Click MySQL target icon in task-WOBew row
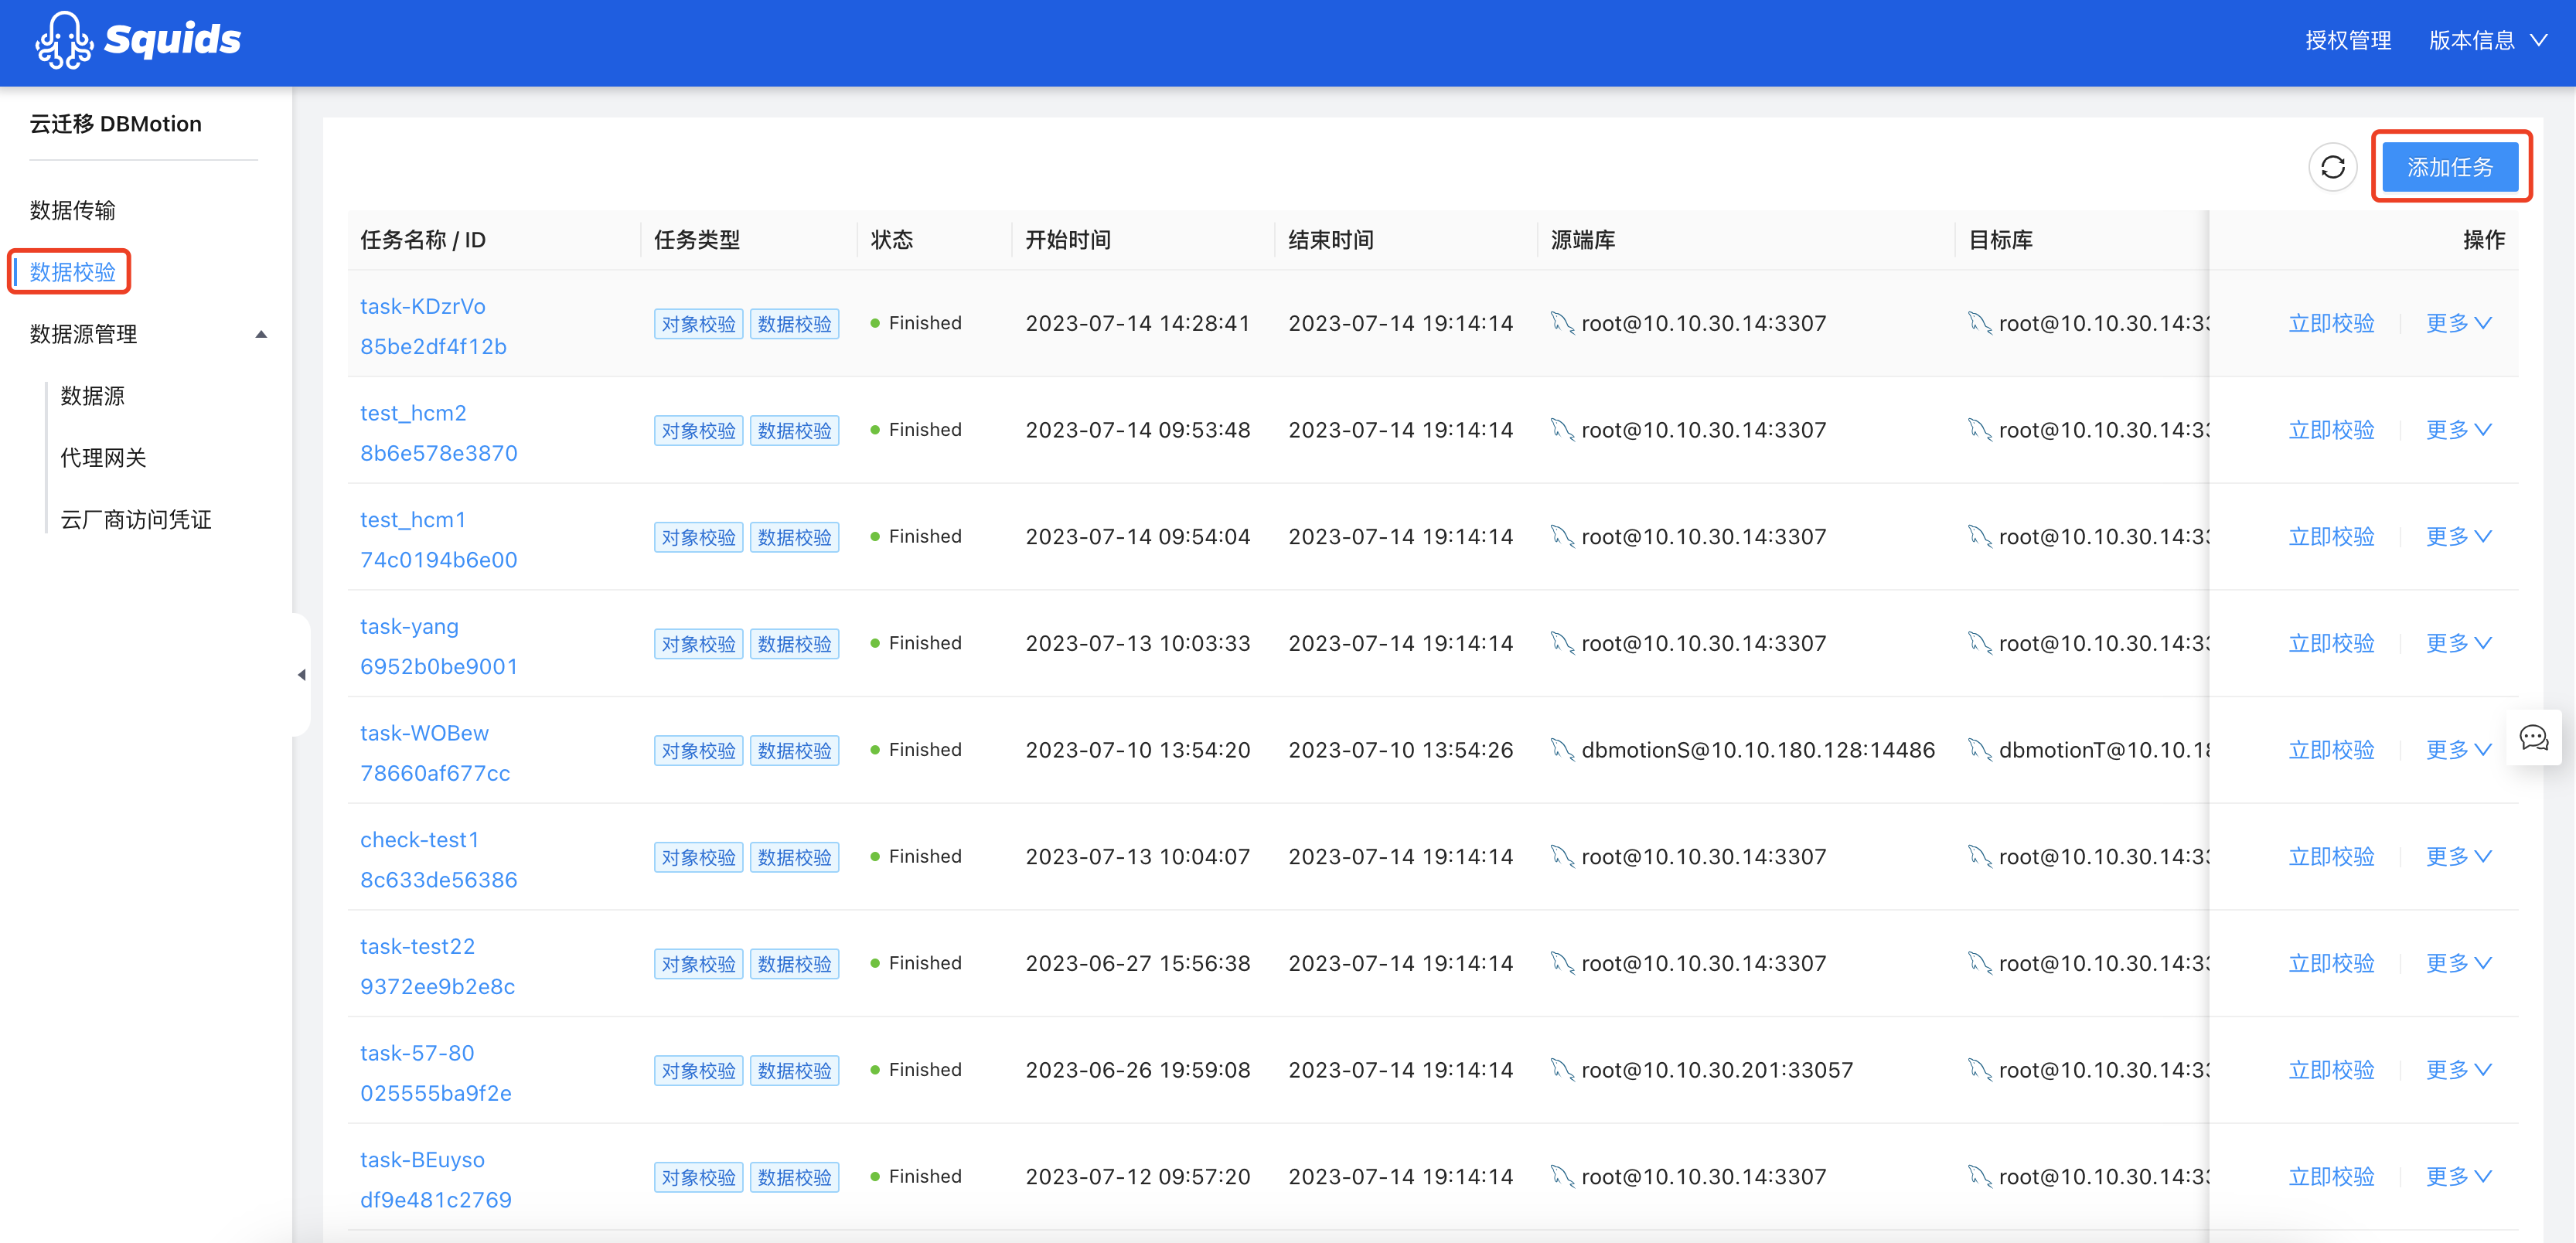Screen dimensions: 2576x1243 (x=1980, y=750)
